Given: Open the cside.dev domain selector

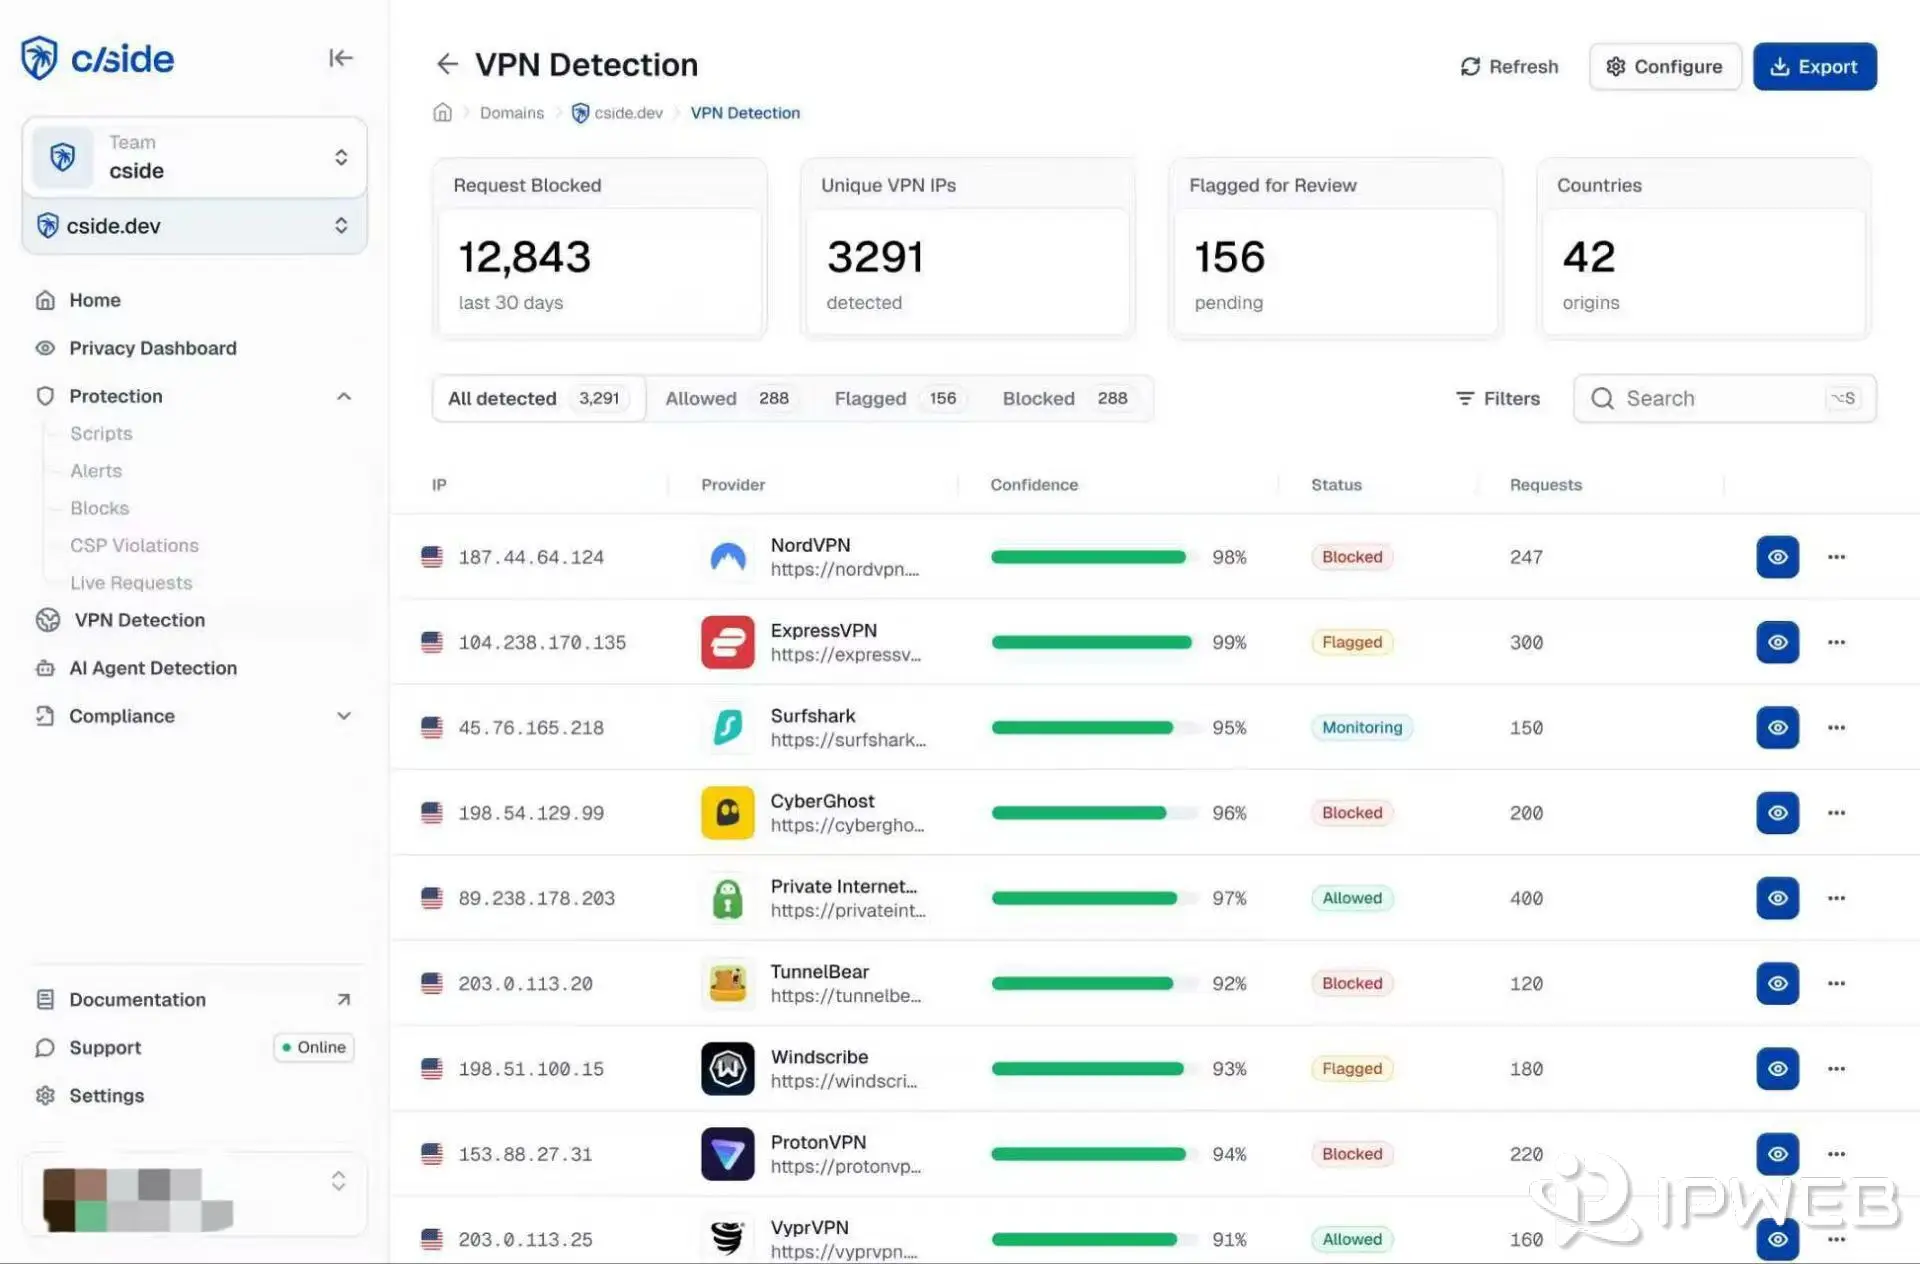Looking at the screenshot, I should click(194, 226).
